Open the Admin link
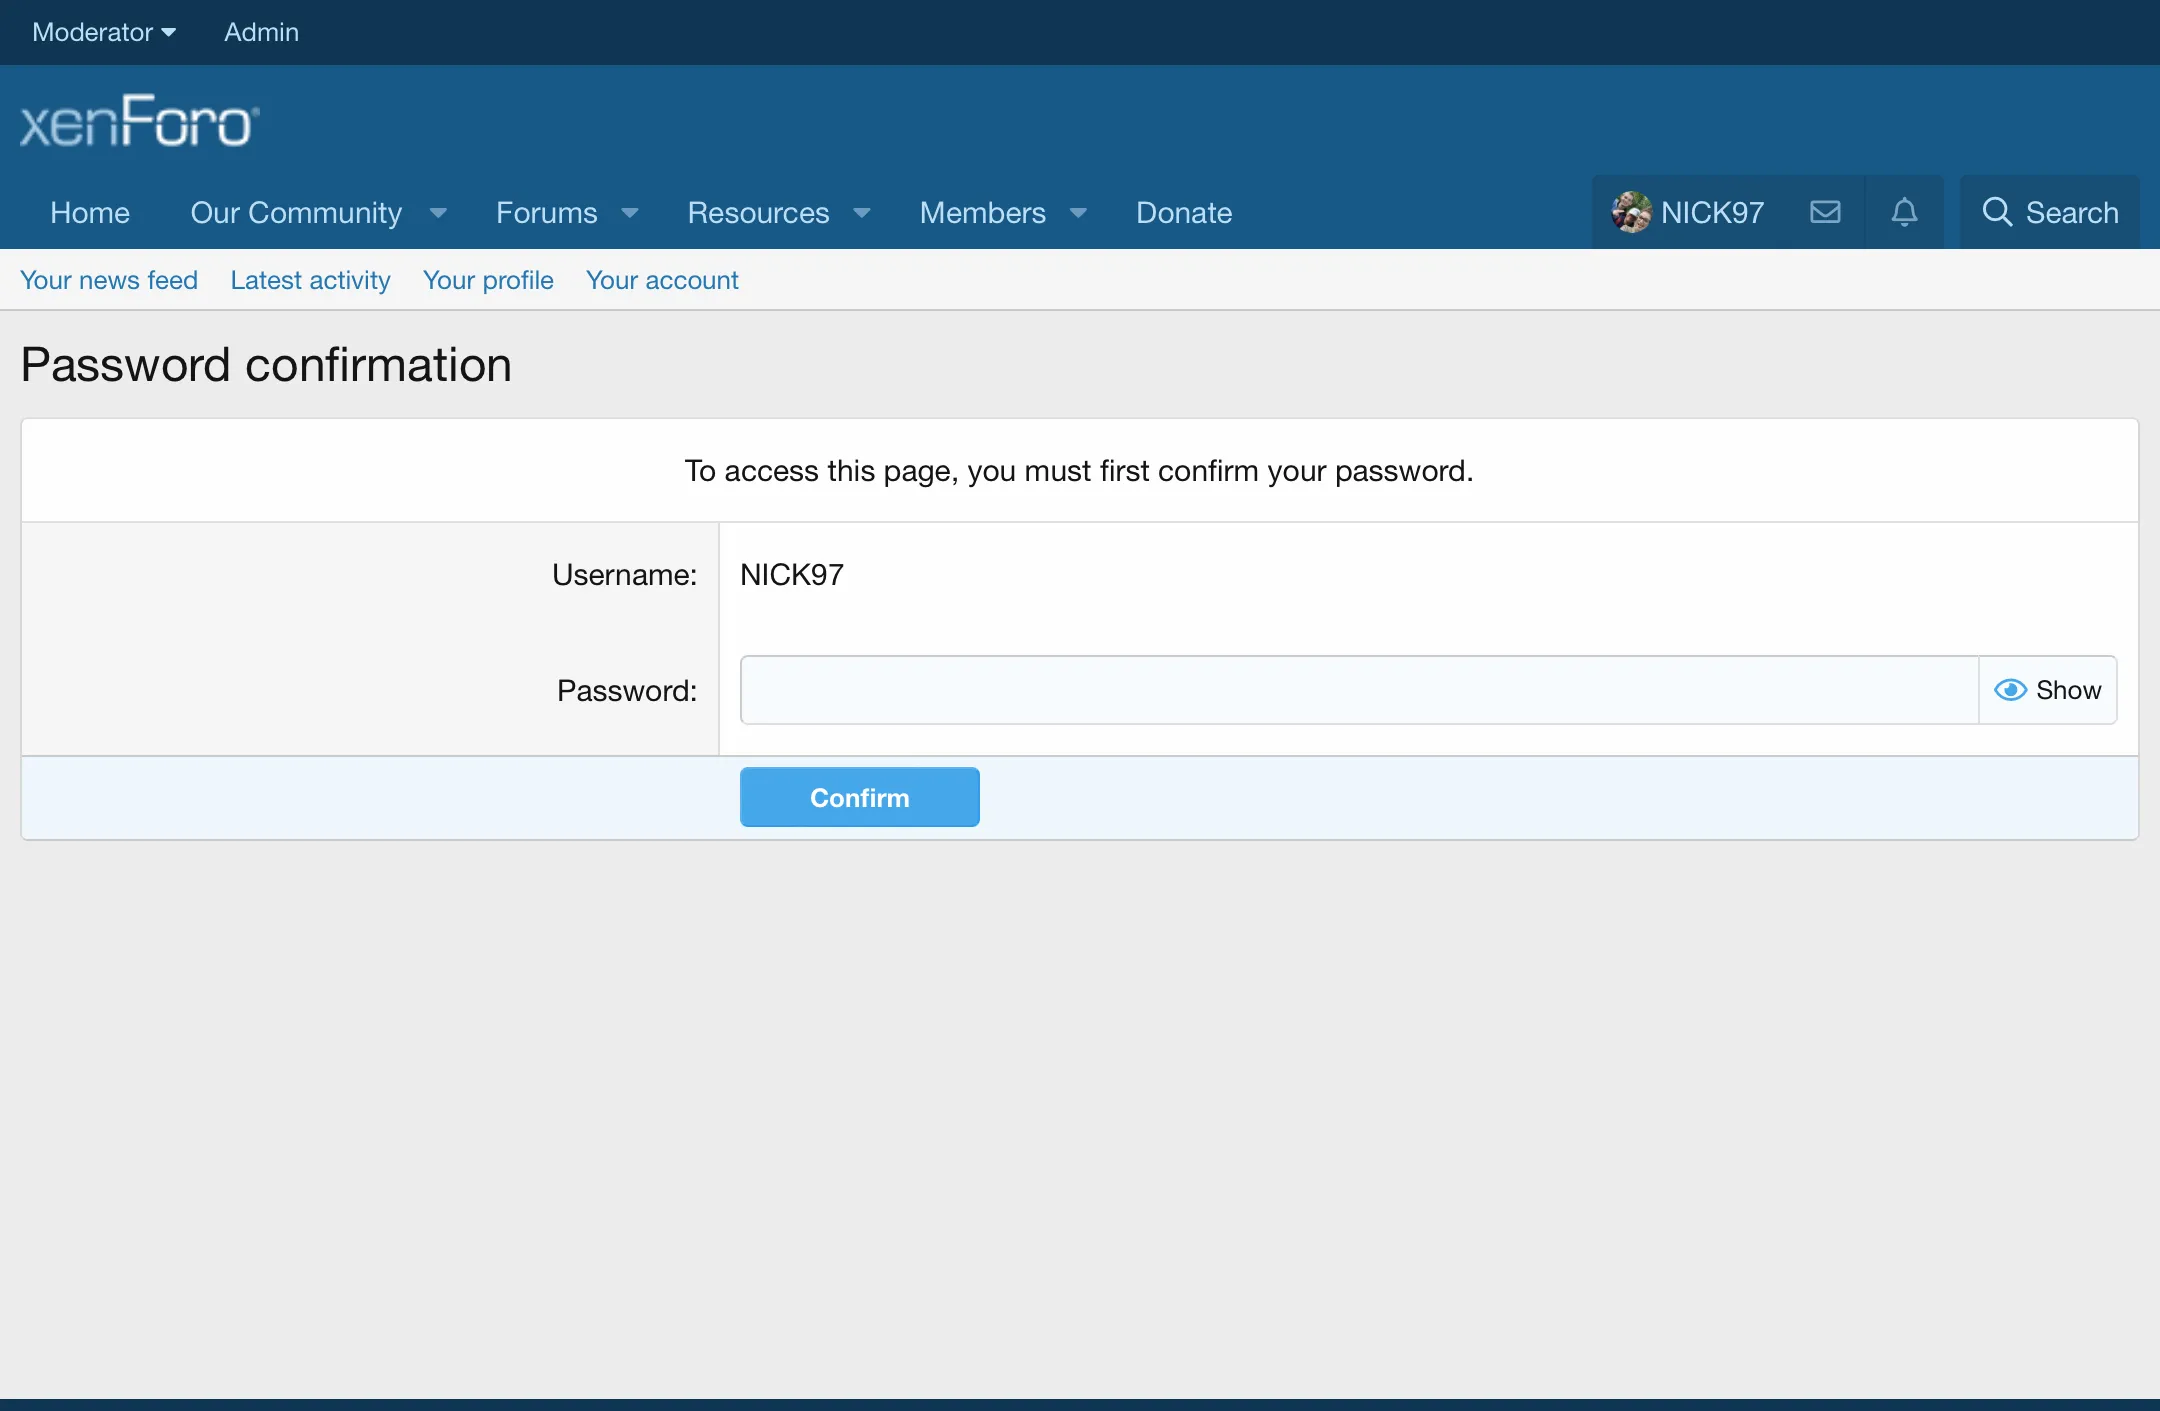2160x1411 pixels. (261, 32)
